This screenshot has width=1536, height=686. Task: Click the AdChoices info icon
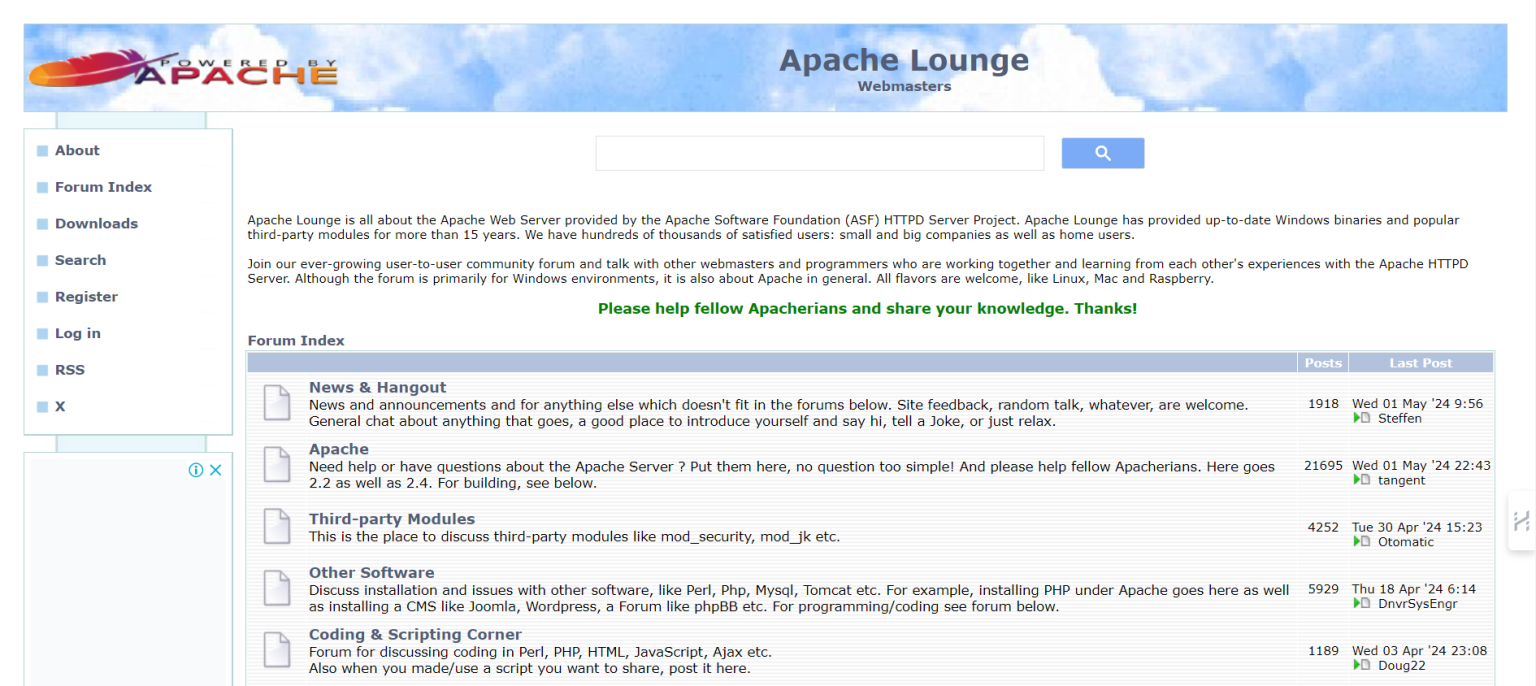[x=198, y=469]
